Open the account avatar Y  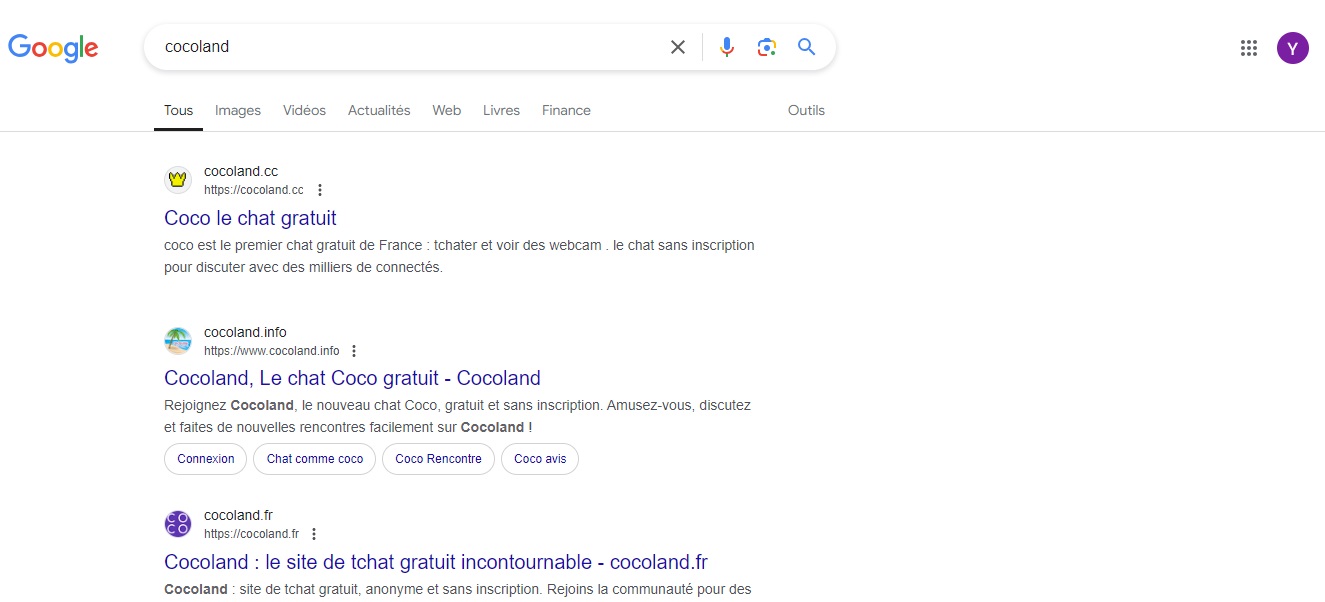(1292, 47)
